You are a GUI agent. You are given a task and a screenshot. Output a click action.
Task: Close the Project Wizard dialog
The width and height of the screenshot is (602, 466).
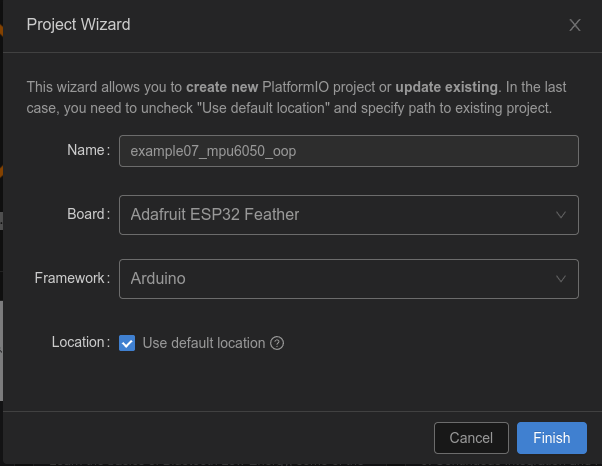[575, 25]
